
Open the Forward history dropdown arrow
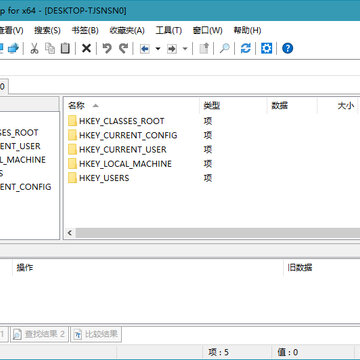pos(185,49)
